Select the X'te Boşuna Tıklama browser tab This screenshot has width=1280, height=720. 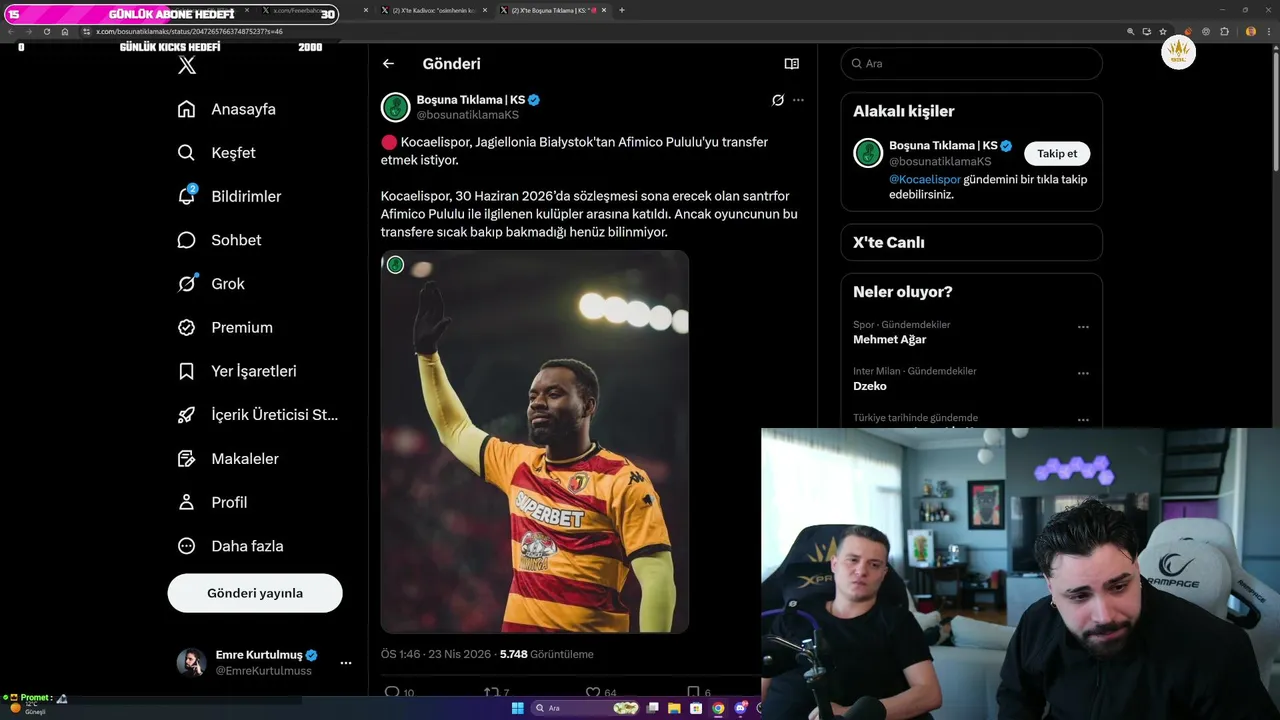tap(554, 10)
